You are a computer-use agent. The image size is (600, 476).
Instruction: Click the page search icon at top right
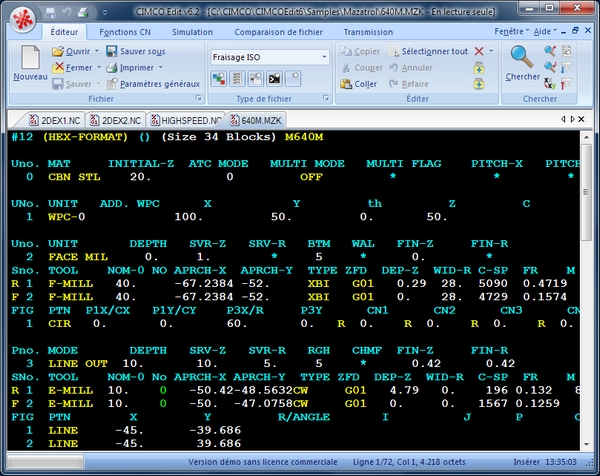coord(566,51)
